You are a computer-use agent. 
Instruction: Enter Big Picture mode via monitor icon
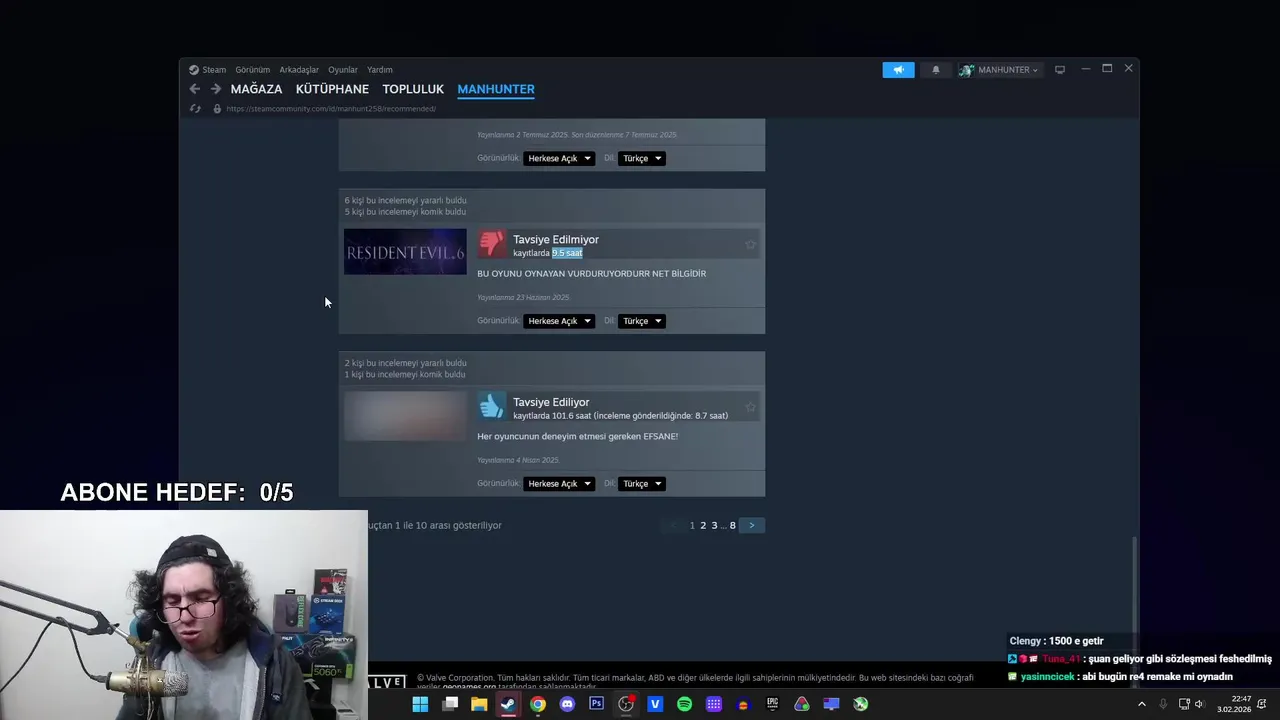click(x=1060, y=70)
